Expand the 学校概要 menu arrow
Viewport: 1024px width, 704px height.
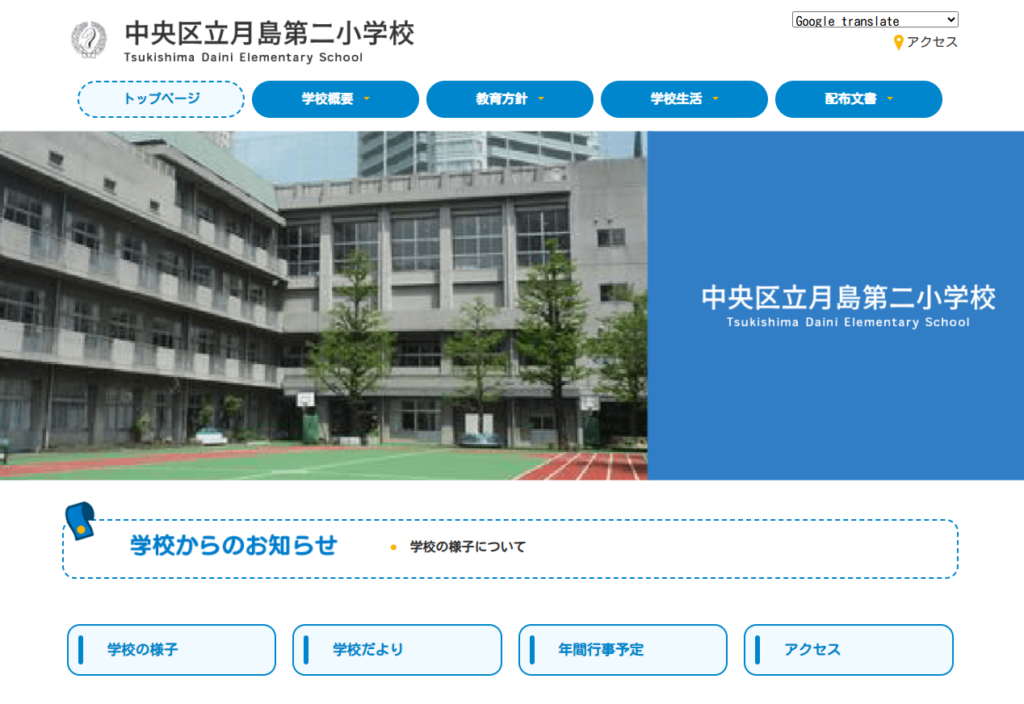pos(367,99)
